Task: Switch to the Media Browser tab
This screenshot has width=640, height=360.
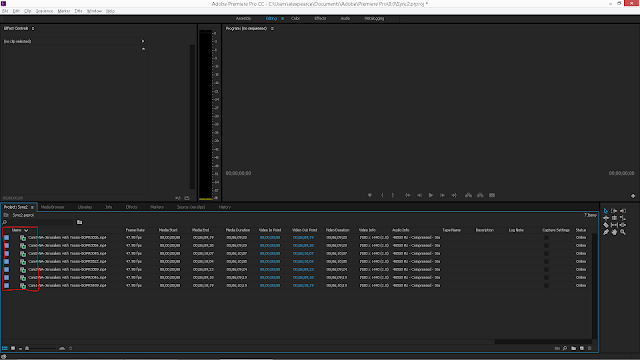Action: pyautogui.click(x=53, y=207)
